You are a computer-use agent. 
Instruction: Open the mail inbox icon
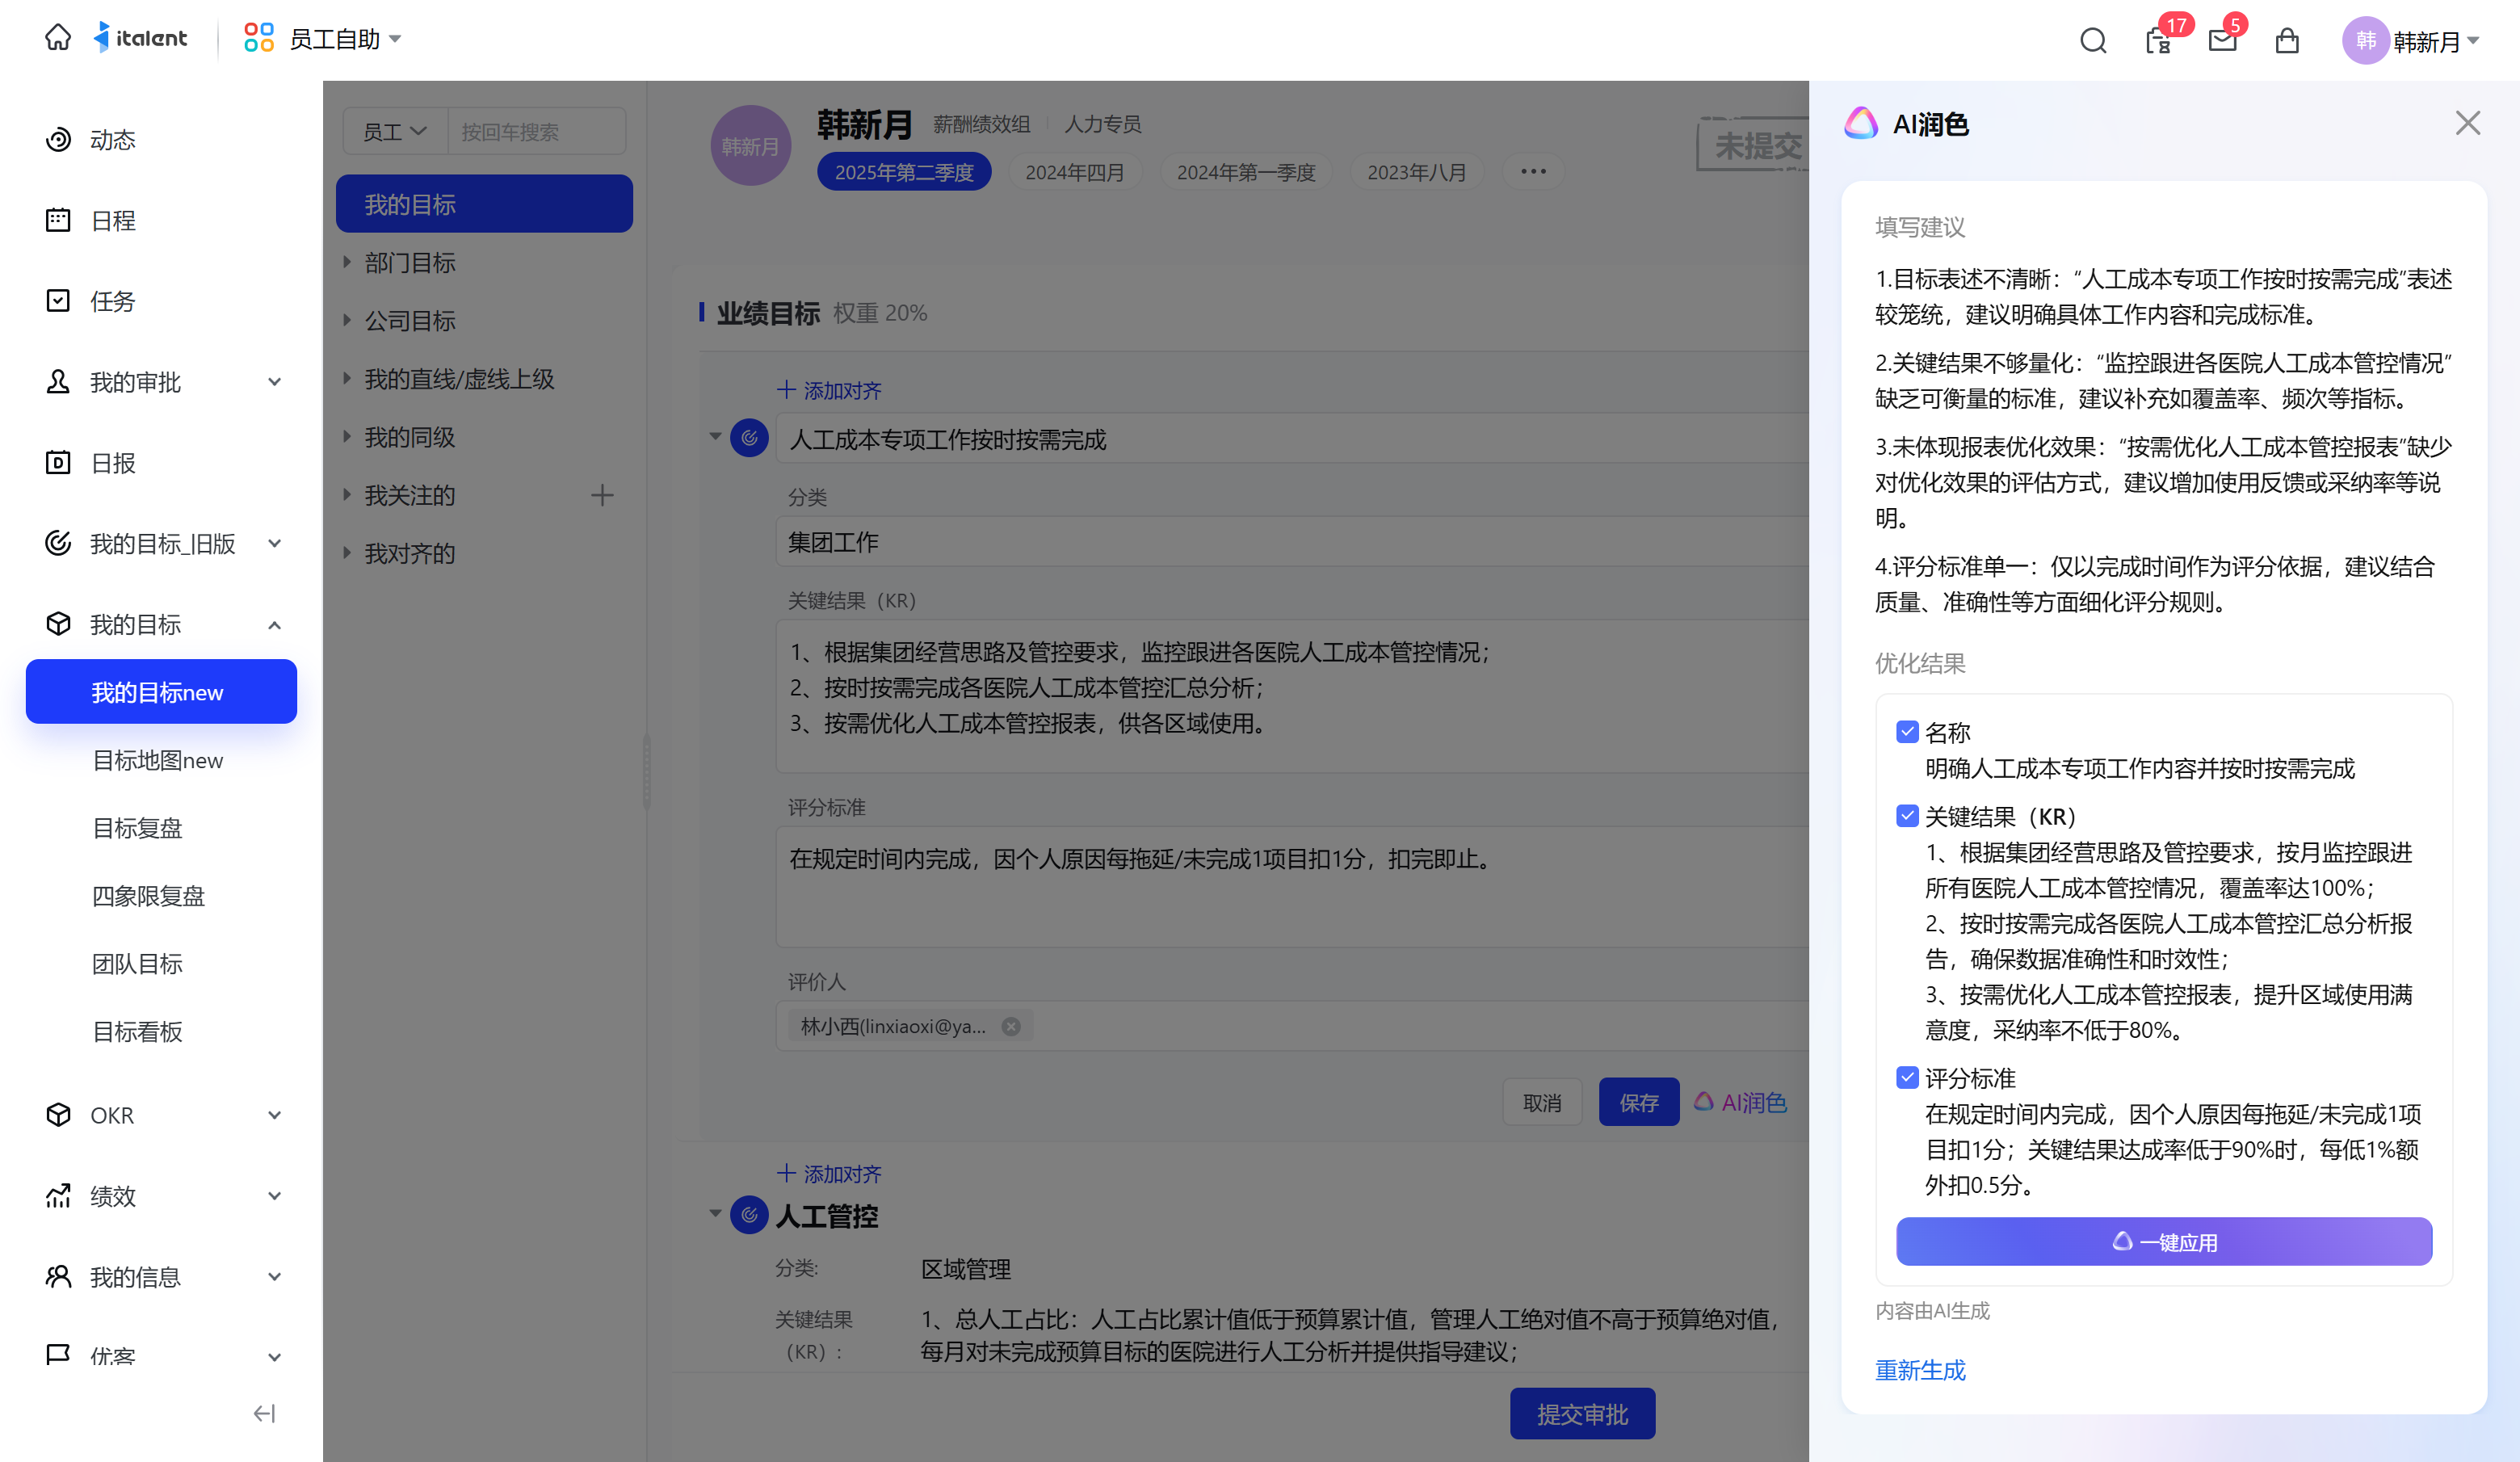coord(2221,41)
